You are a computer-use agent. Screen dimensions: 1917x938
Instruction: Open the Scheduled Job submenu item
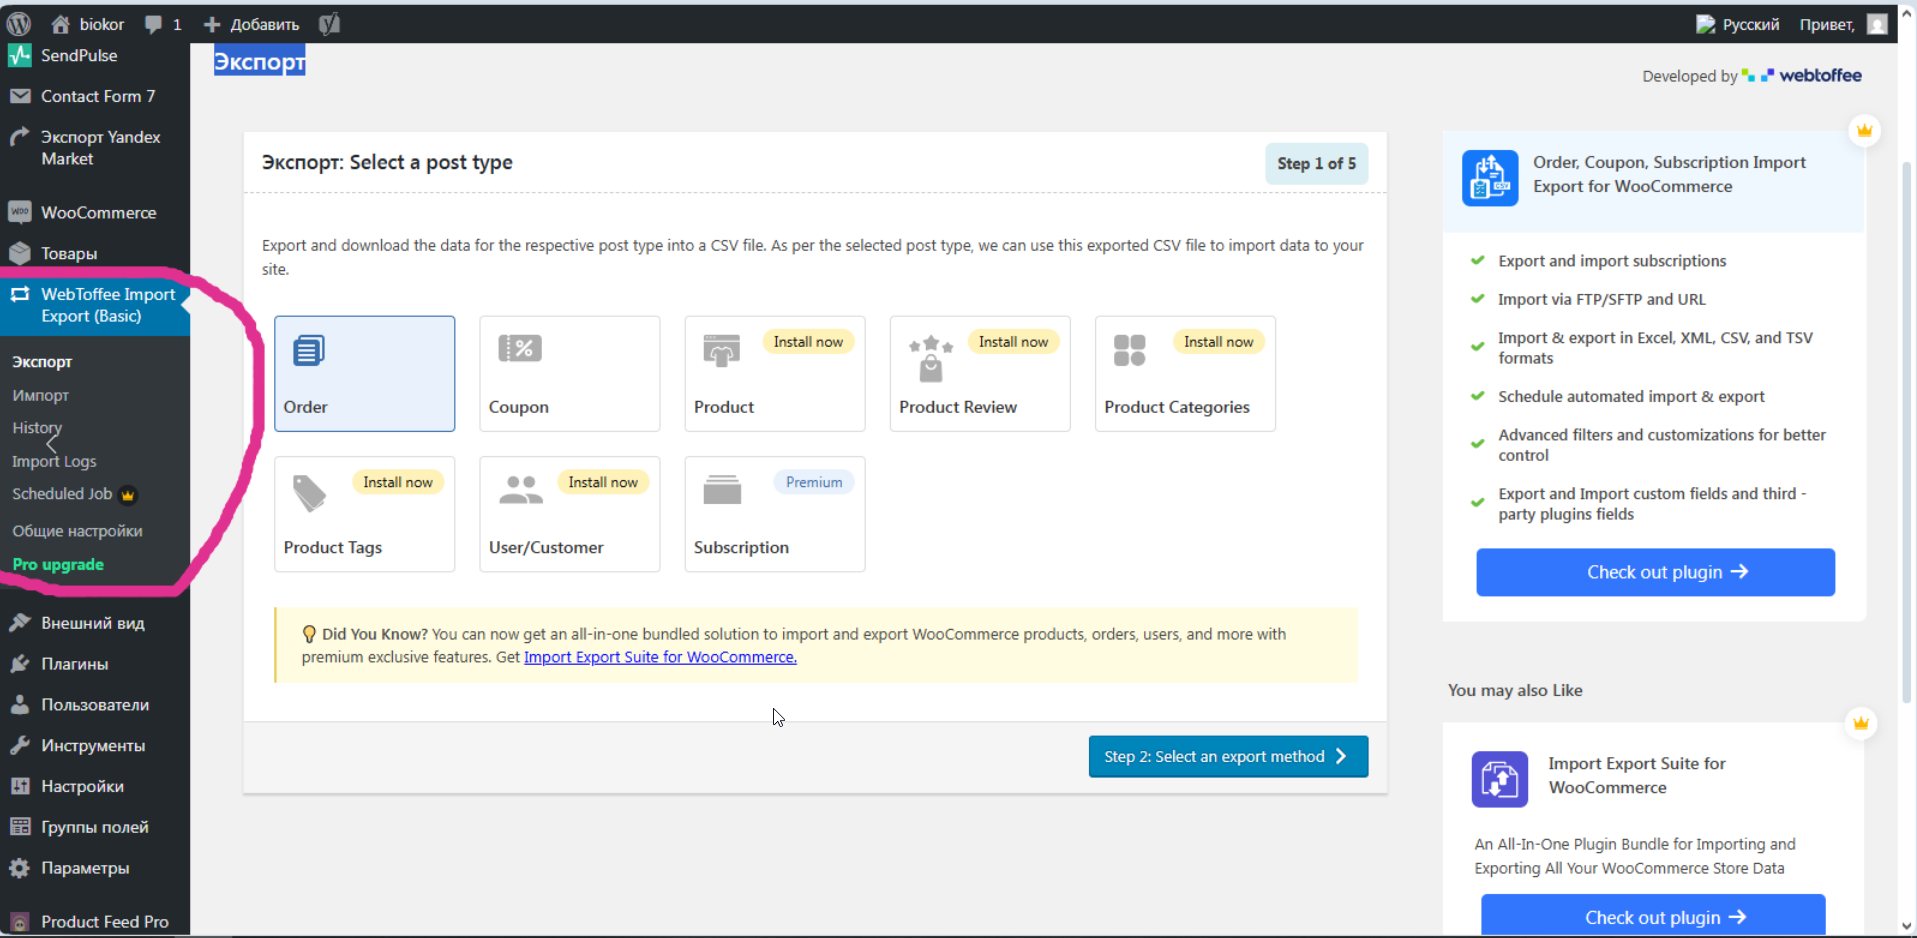pyautogui.click(x=62, y=494)
